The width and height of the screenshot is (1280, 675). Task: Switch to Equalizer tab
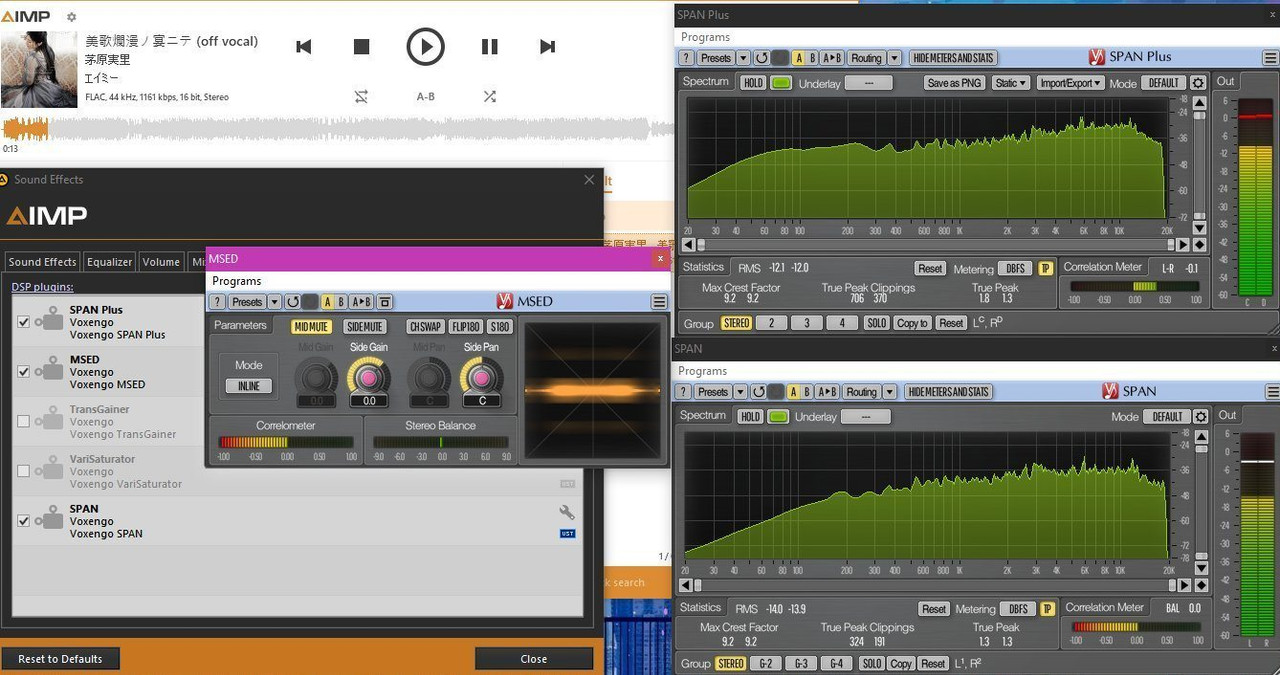[109, 262]
